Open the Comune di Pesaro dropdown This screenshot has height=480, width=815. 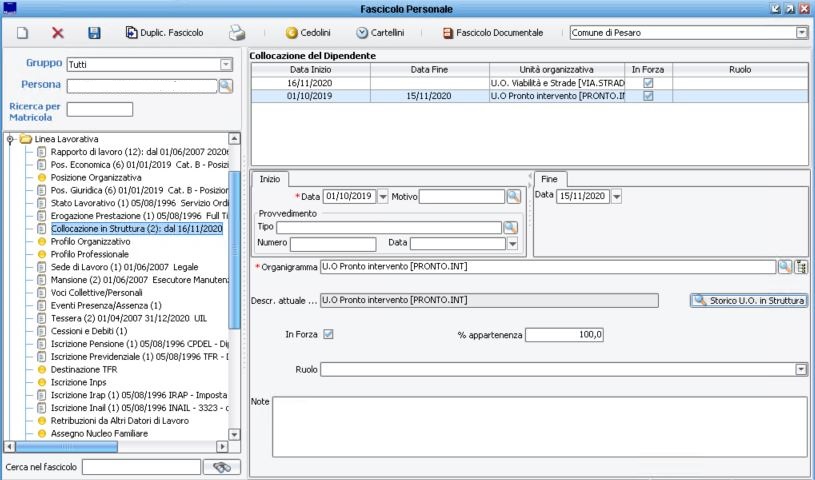tap(801, 33)
